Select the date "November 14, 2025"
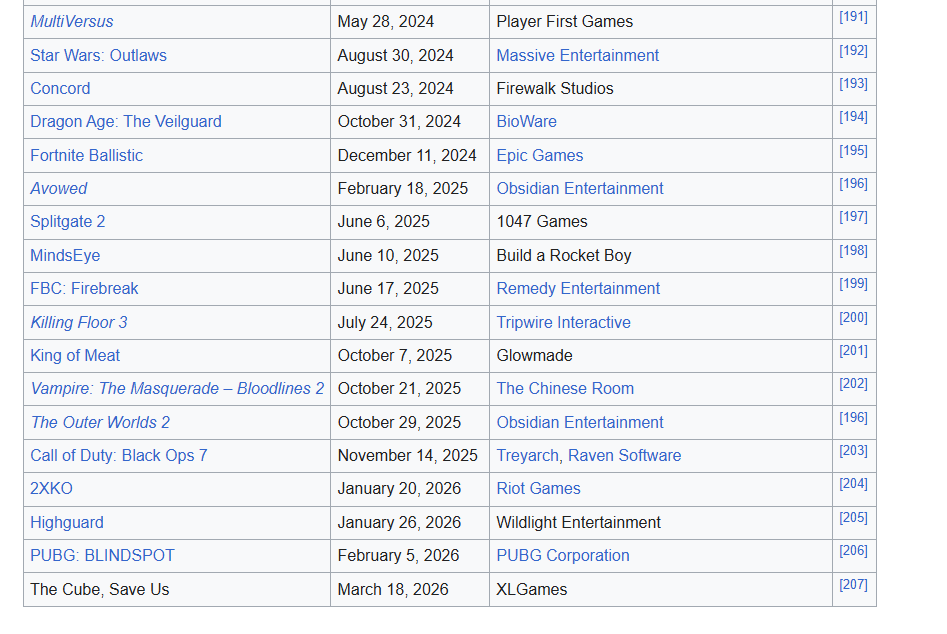Image resolution: width=947 pixels, height=634 pixels. pos(408,456)
